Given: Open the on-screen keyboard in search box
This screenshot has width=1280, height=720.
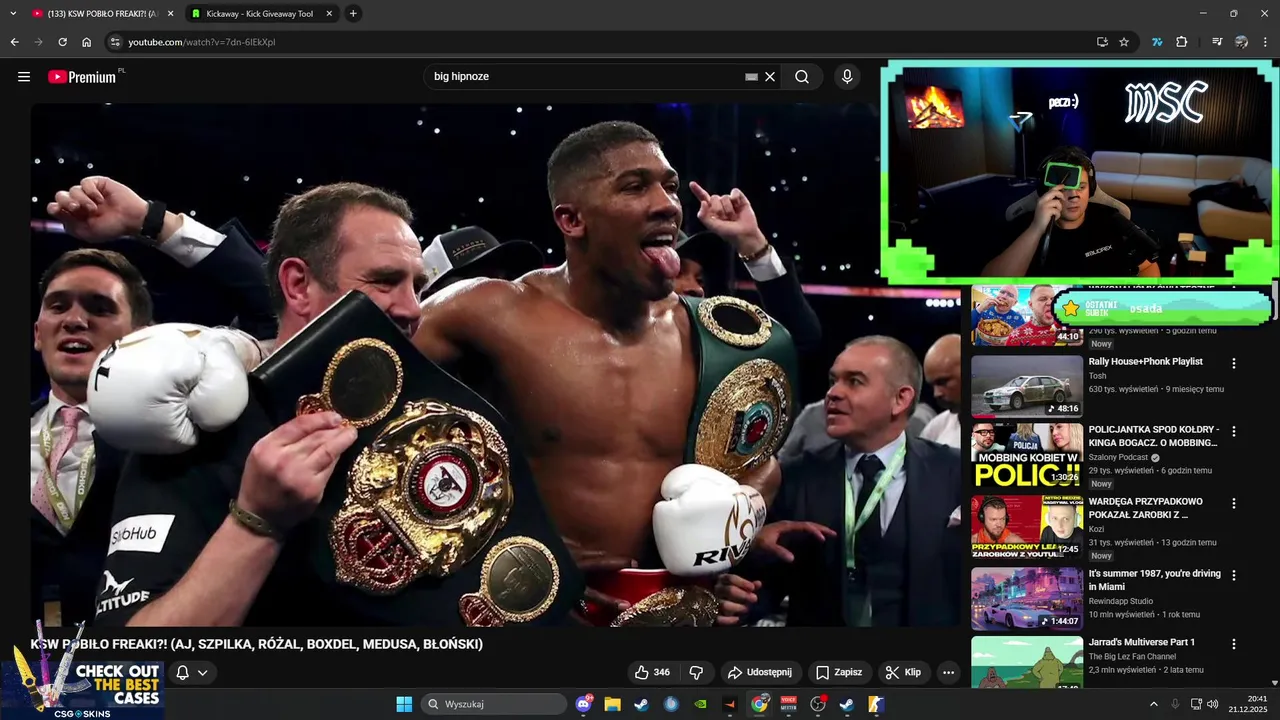Looking at the screenshot, I should coord(751,77).
